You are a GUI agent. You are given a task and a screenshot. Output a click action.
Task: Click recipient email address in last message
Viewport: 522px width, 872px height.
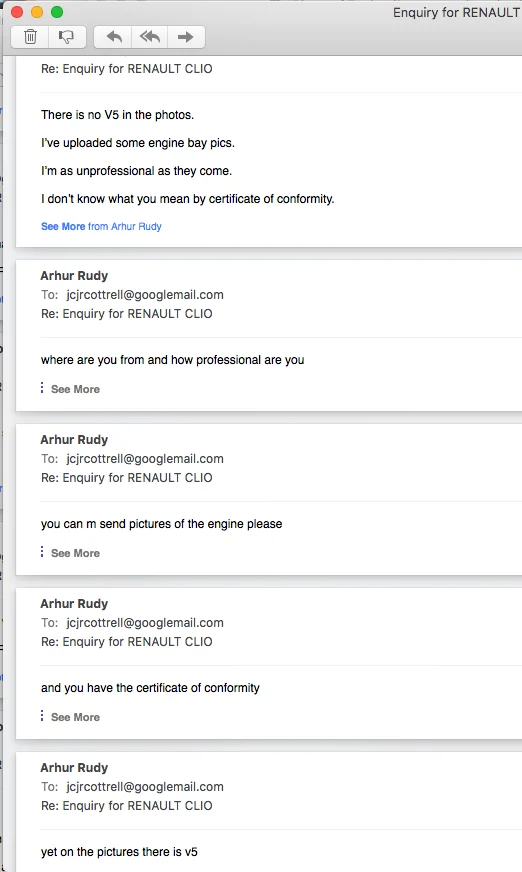point(145,787)
